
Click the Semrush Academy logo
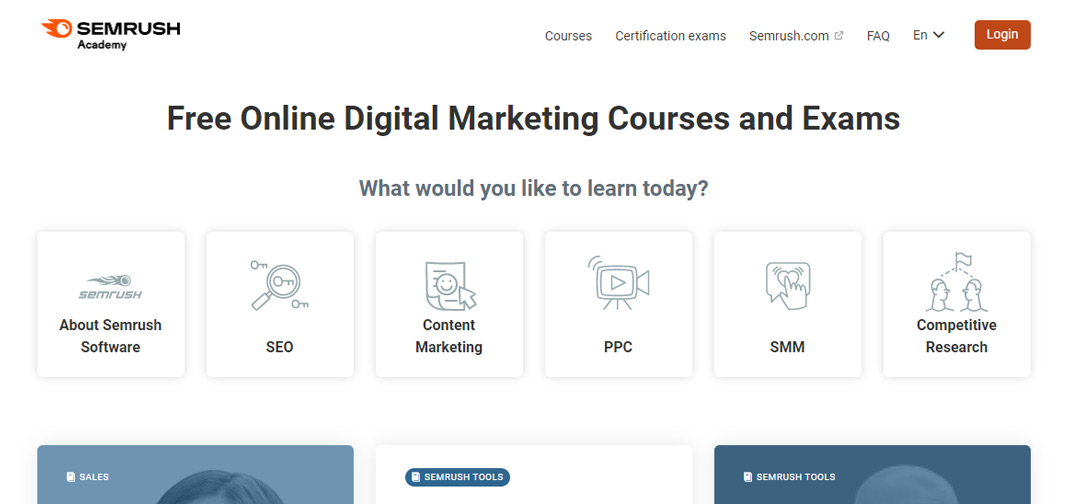(x=111, y=34)
